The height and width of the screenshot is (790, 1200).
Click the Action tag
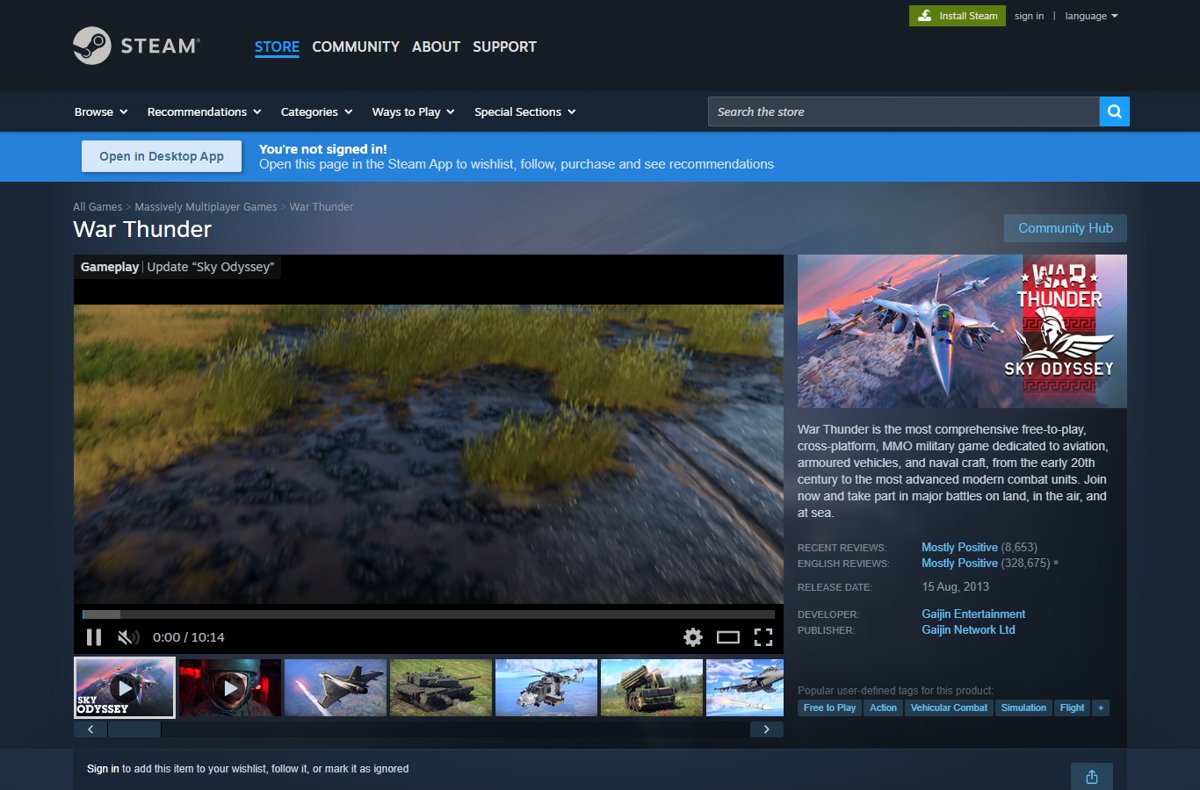pyautogui.click(x=883, y=707)
